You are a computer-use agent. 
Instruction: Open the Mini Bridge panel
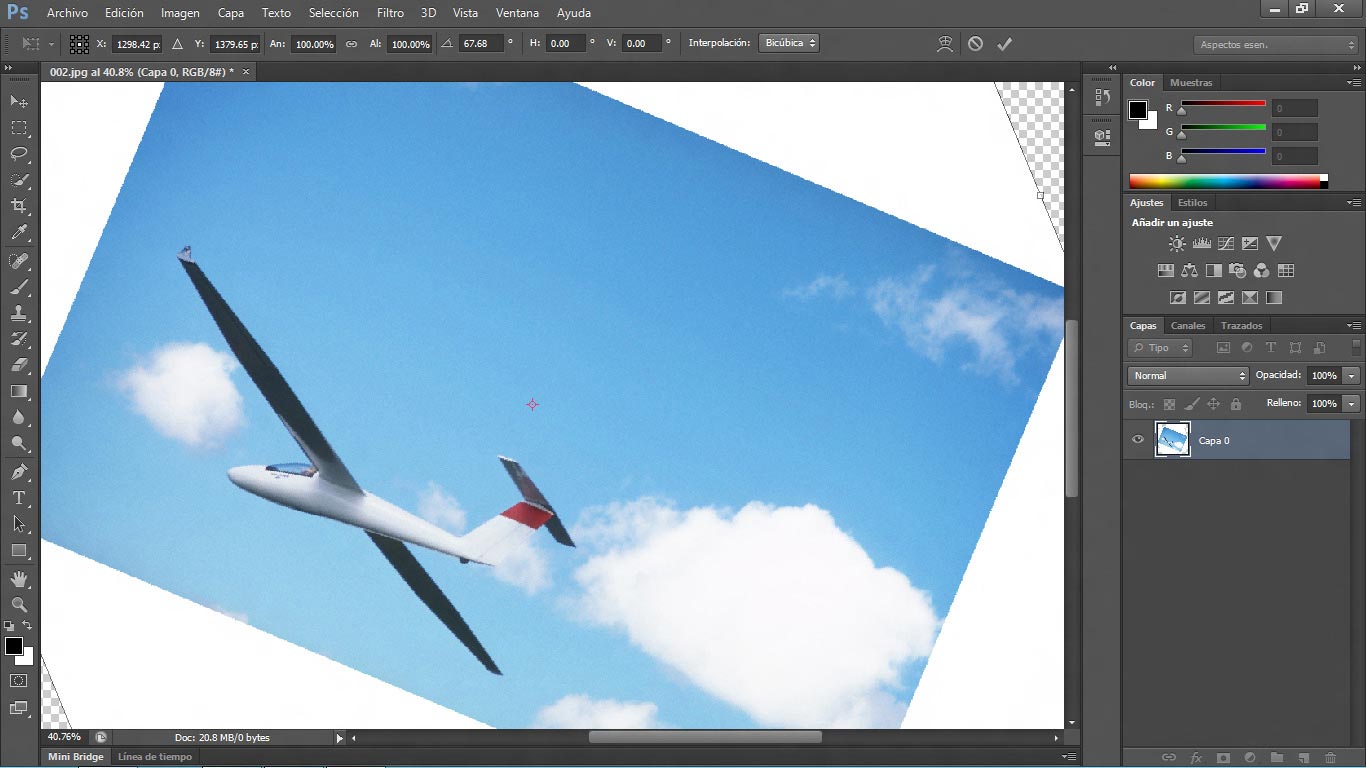coord(76,757)
